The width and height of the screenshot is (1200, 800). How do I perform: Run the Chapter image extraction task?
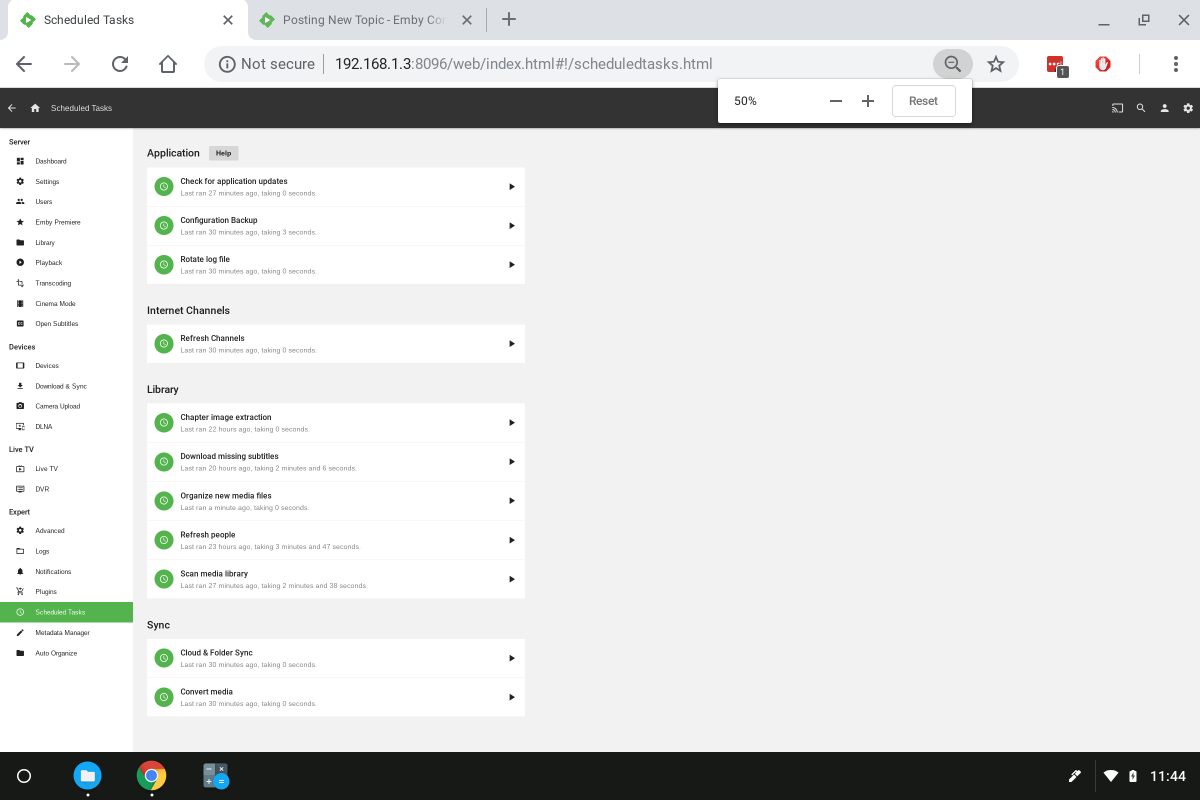pos(511,422)
